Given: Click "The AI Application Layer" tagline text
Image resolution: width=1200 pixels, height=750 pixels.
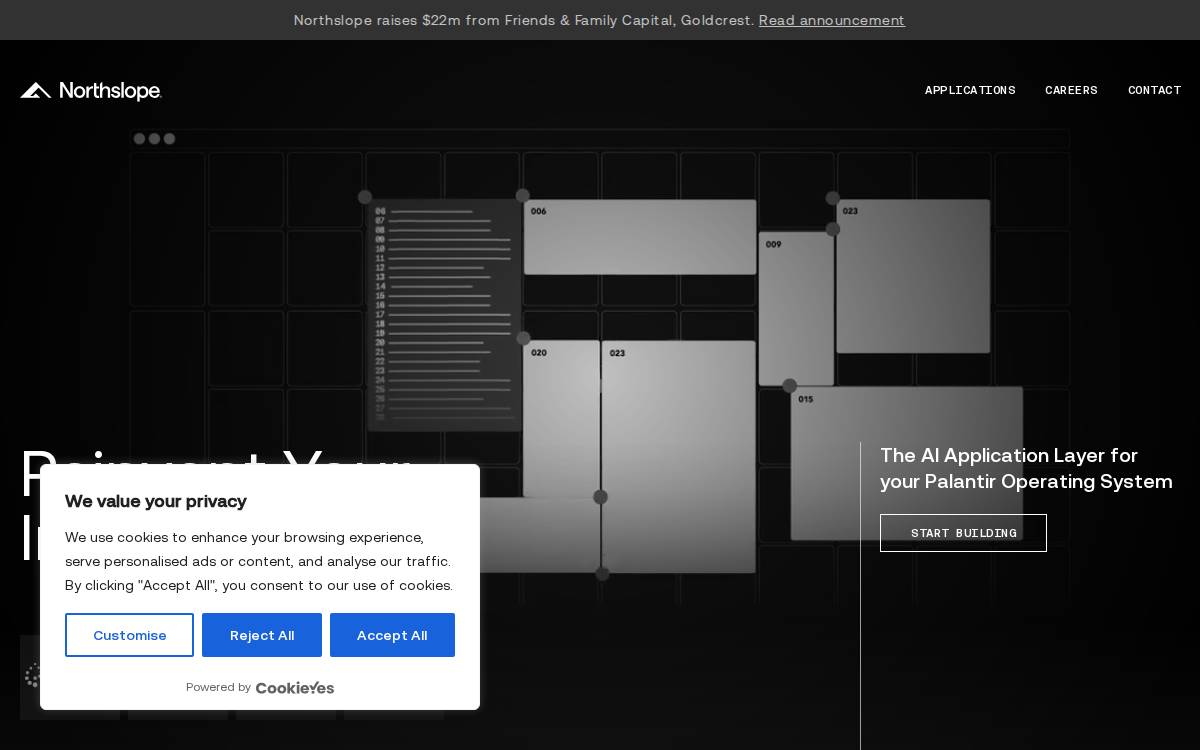Looking at the screenshot, I should click(x=1026, y=468).
